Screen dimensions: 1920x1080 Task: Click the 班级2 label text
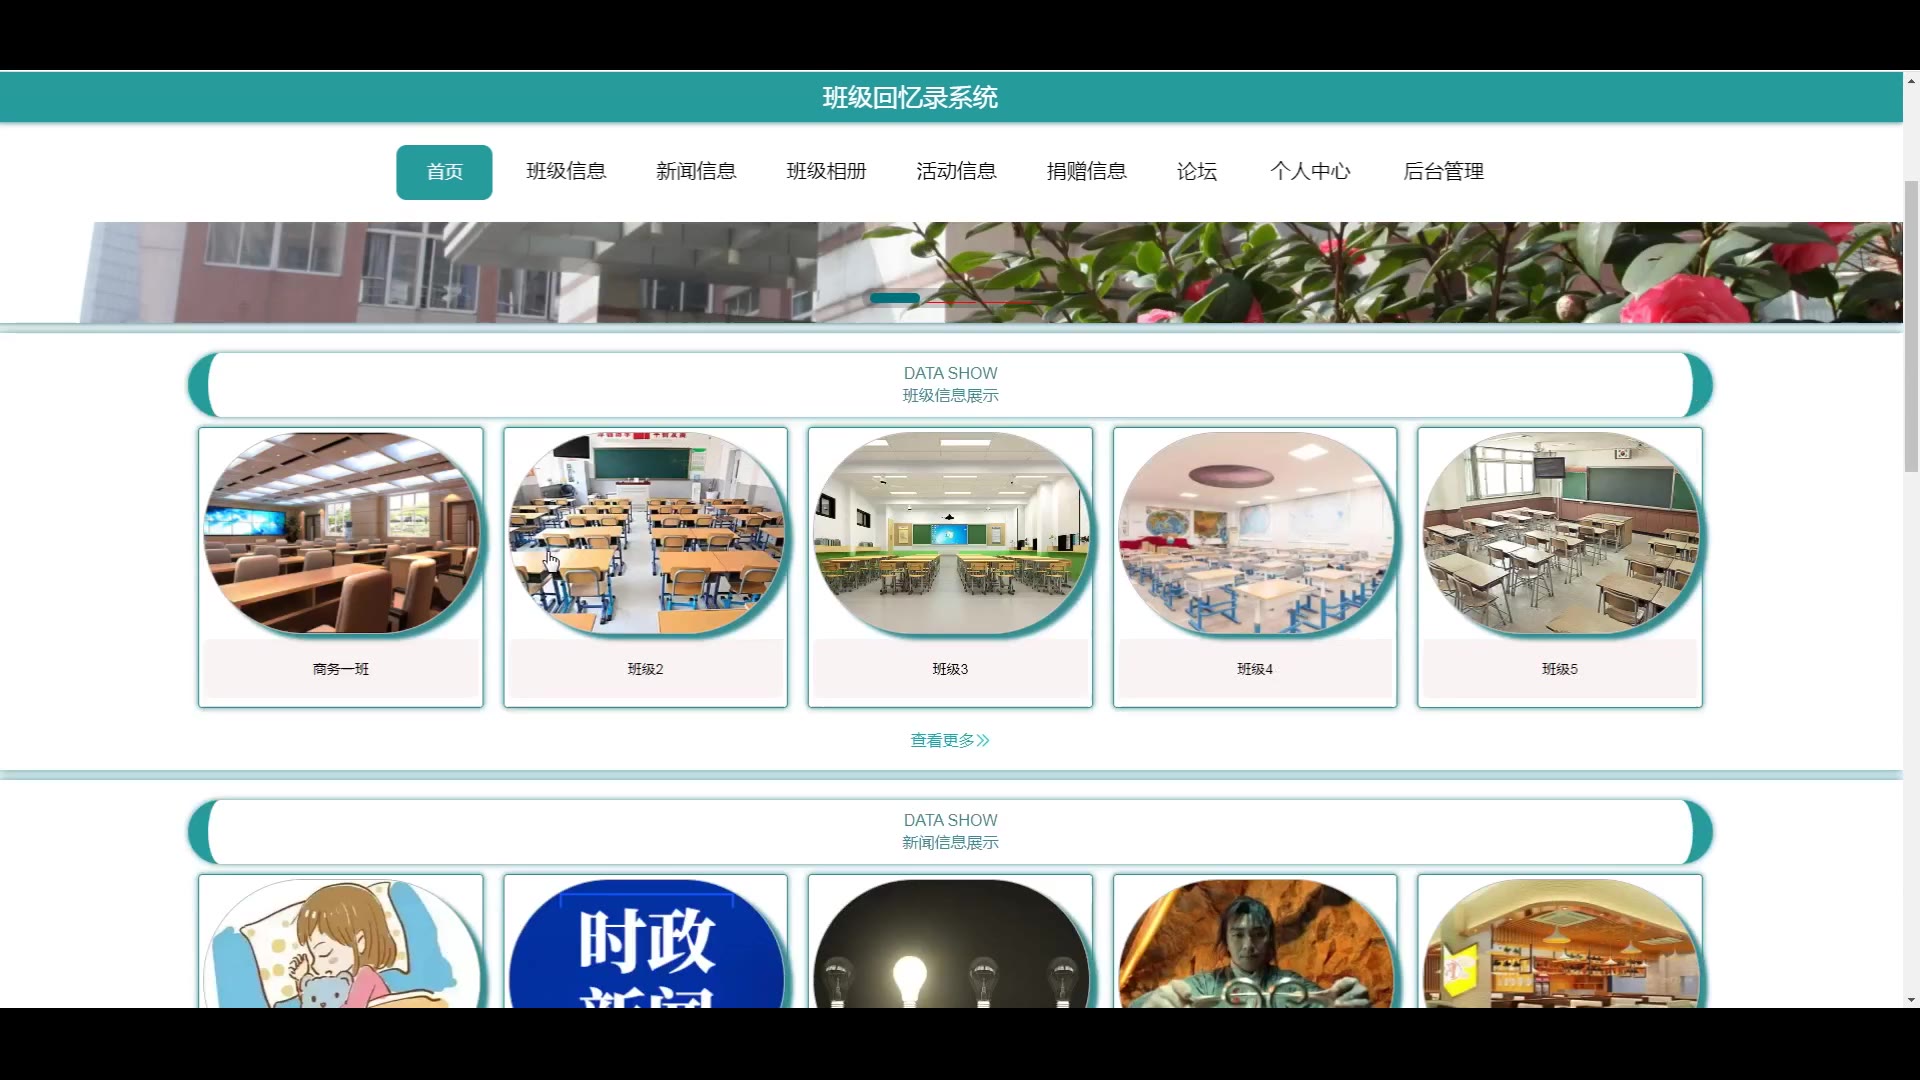[x=646, y=669]
